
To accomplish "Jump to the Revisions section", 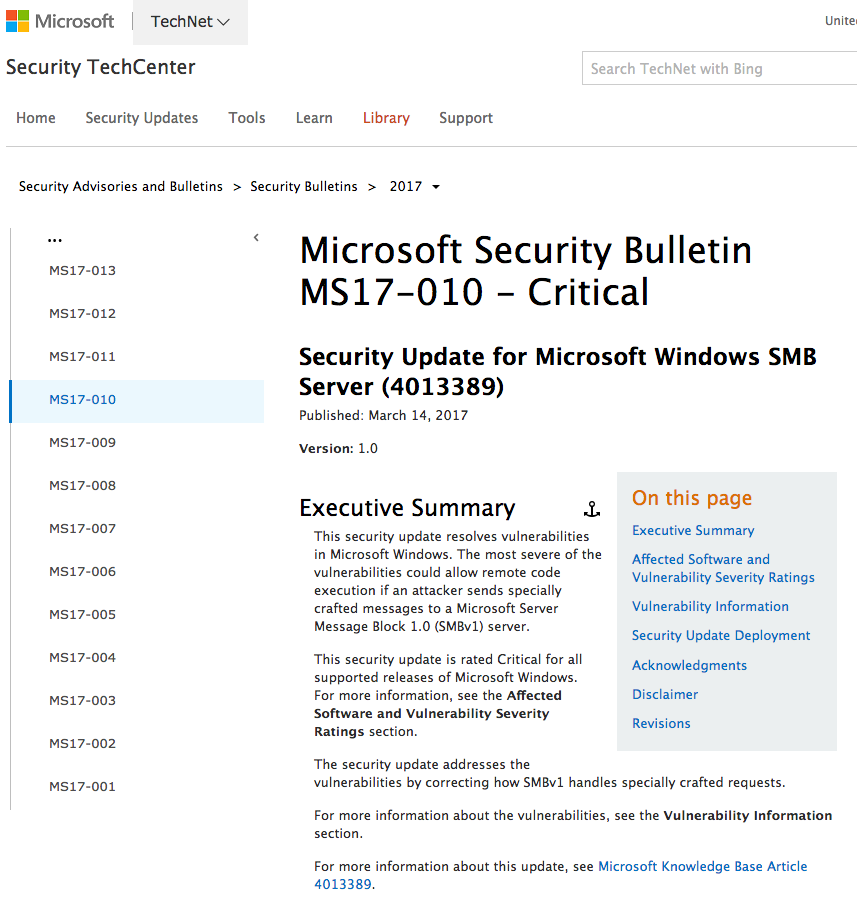I will tap(661, 723).
